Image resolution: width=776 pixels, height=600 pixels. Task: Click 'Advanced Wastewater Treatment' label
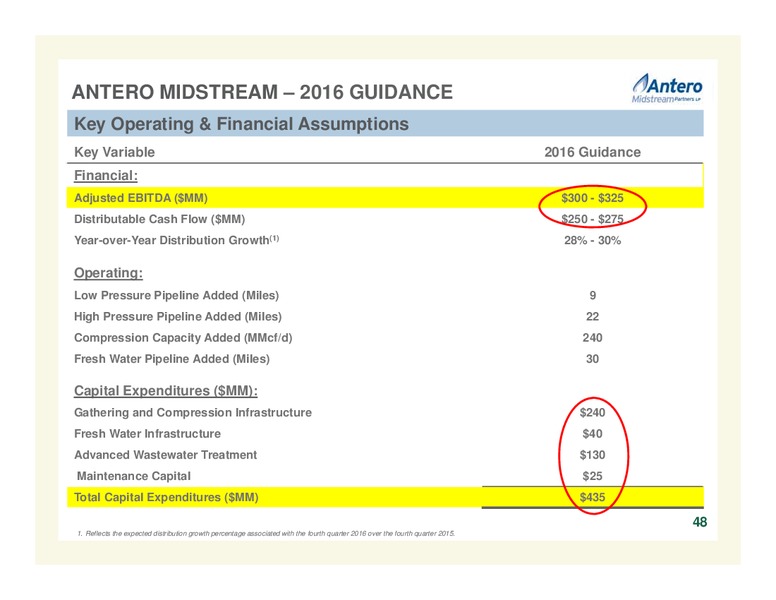[165, 455]
